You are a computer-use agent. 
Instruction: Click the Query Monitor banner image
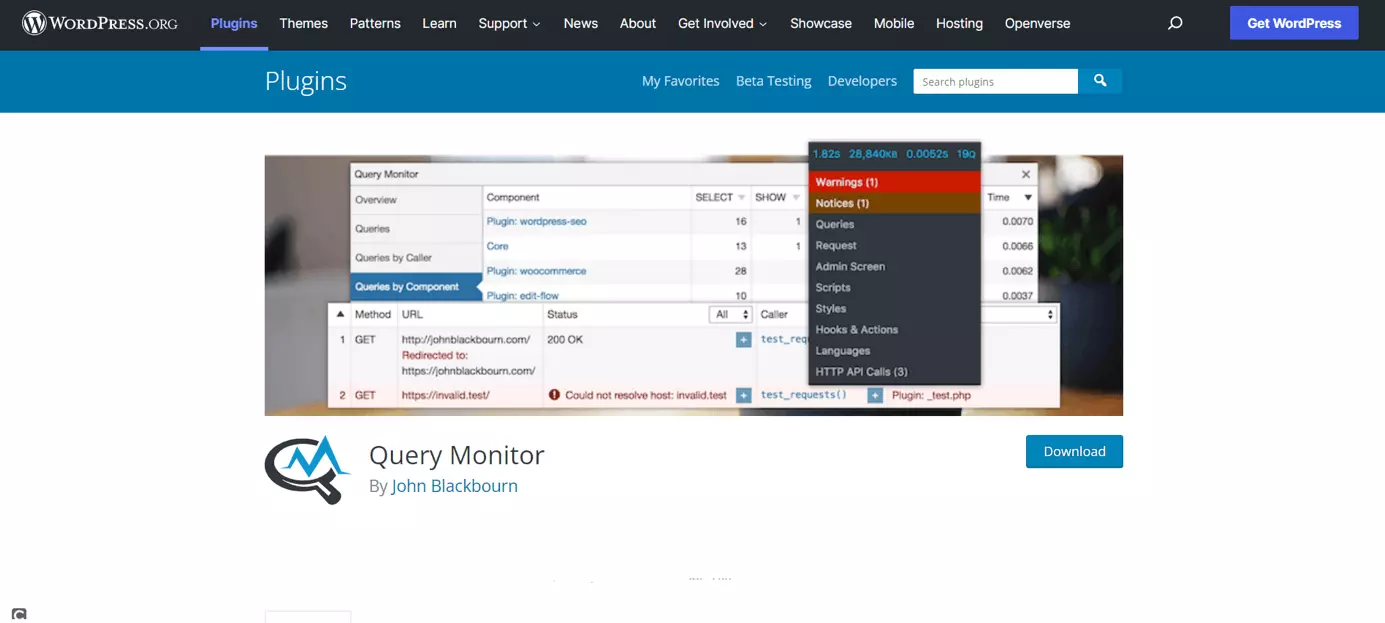click(x=693, y=285)
